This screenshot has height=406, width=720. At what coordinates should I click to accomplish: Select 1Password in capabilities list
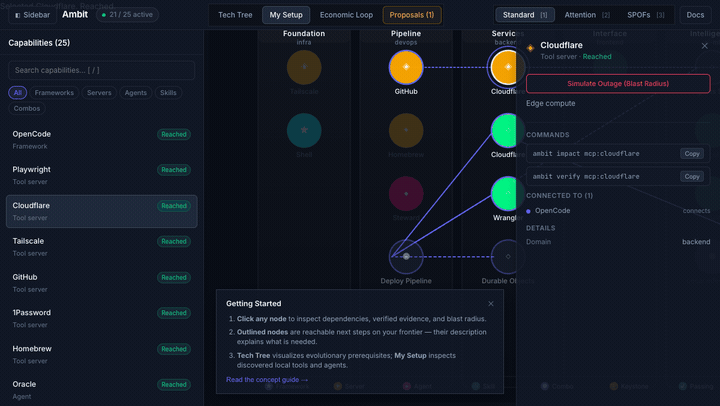101,318
